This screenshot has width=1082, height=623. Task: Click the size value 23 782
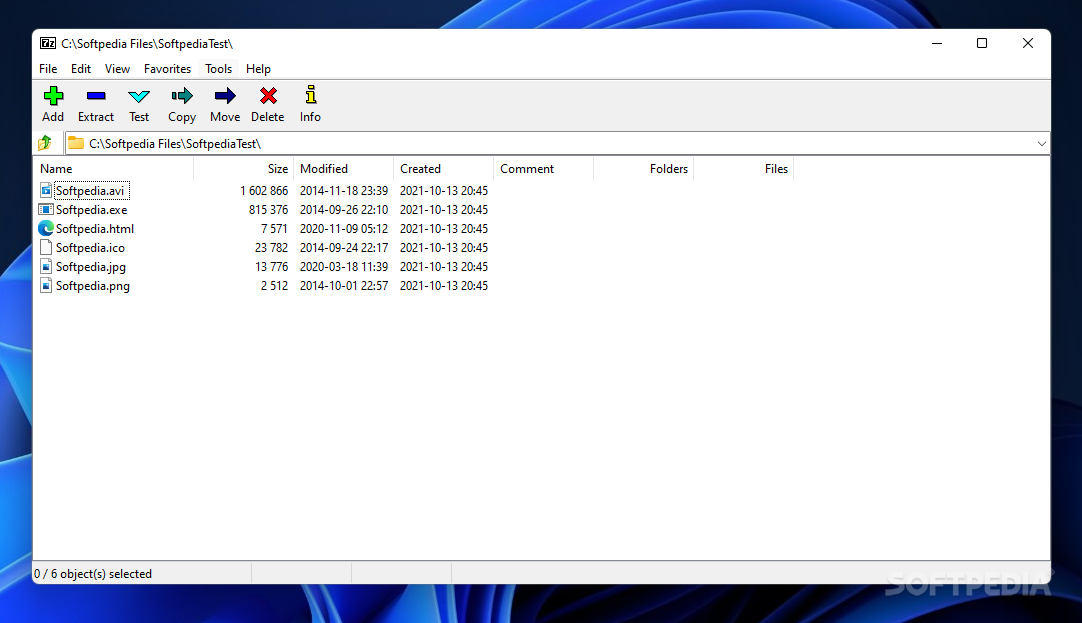[x=271, y=248]
